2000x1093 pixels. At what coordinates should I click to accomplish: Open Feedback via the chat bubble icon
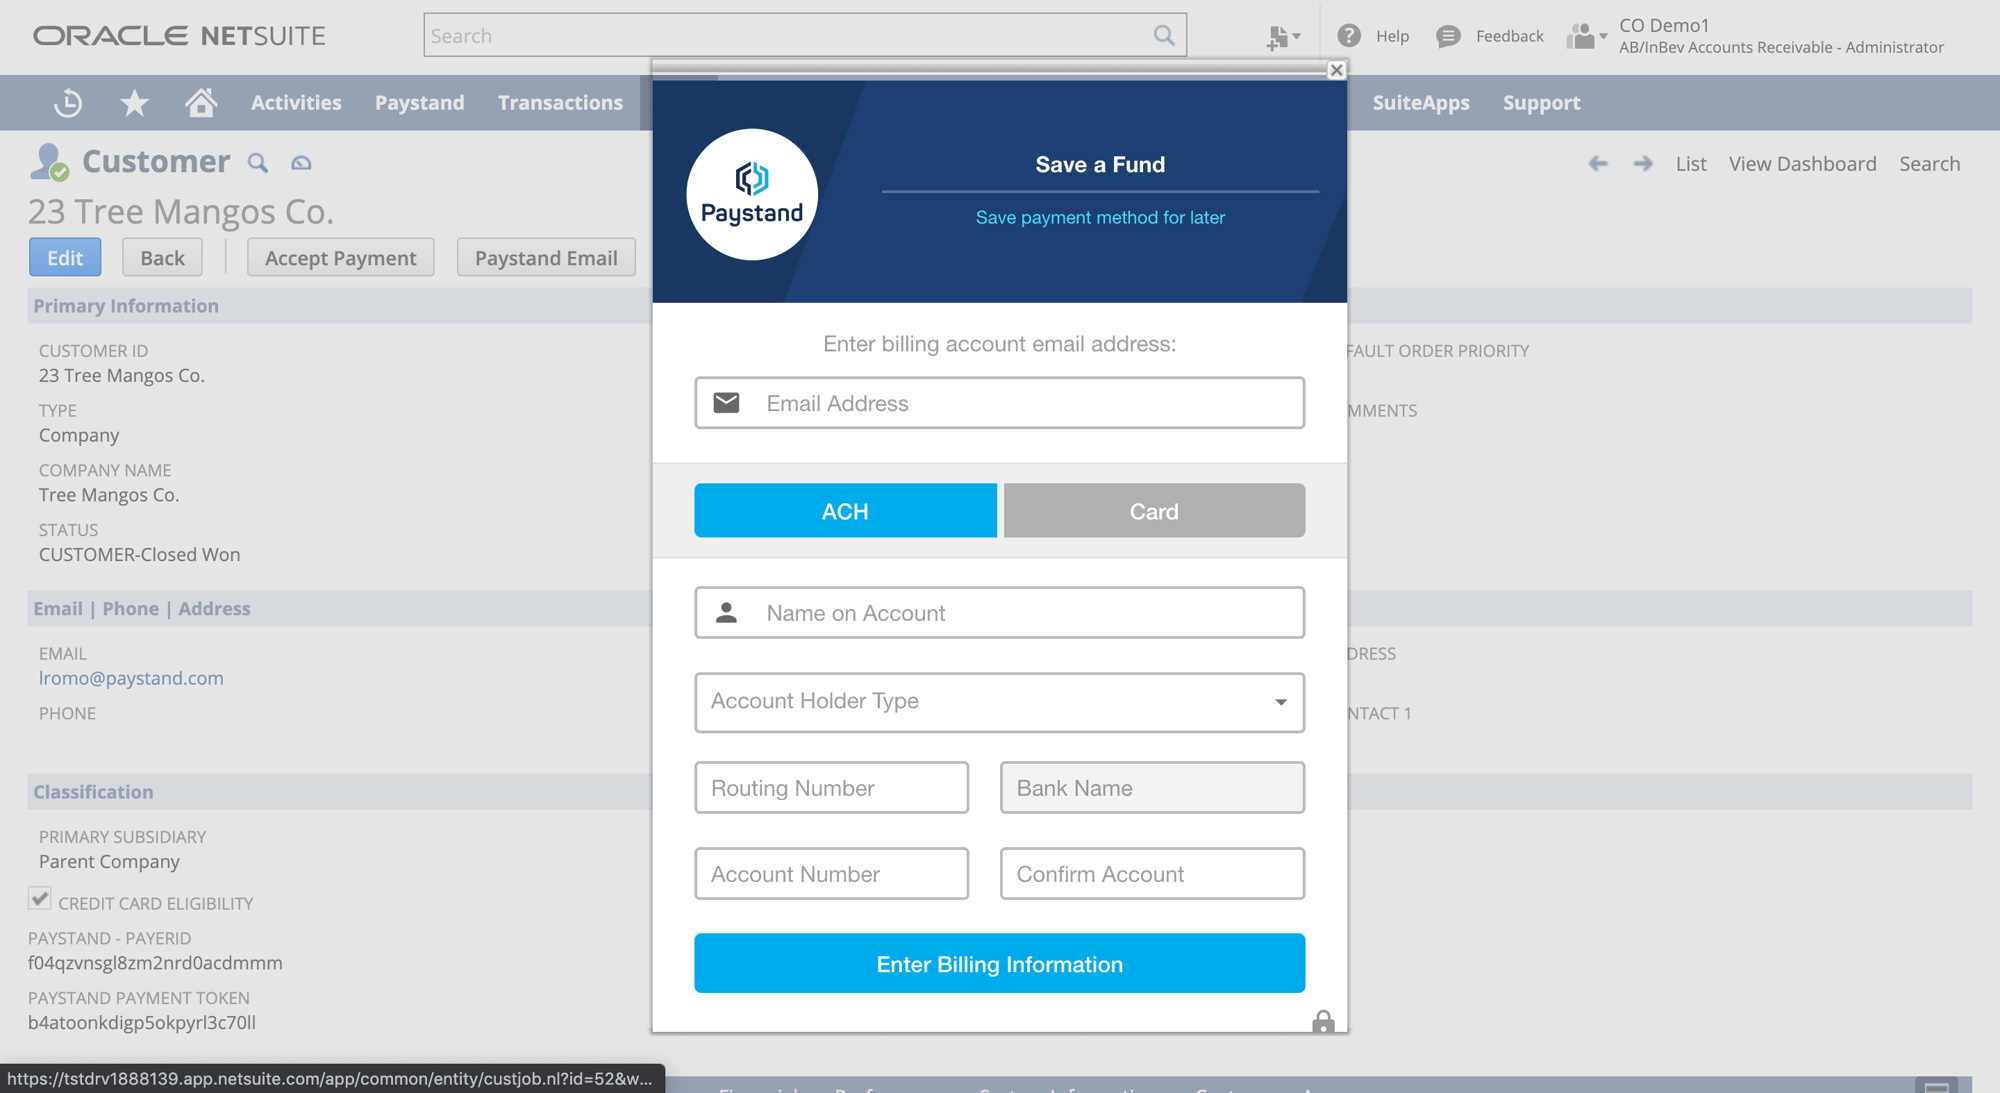1449,35
